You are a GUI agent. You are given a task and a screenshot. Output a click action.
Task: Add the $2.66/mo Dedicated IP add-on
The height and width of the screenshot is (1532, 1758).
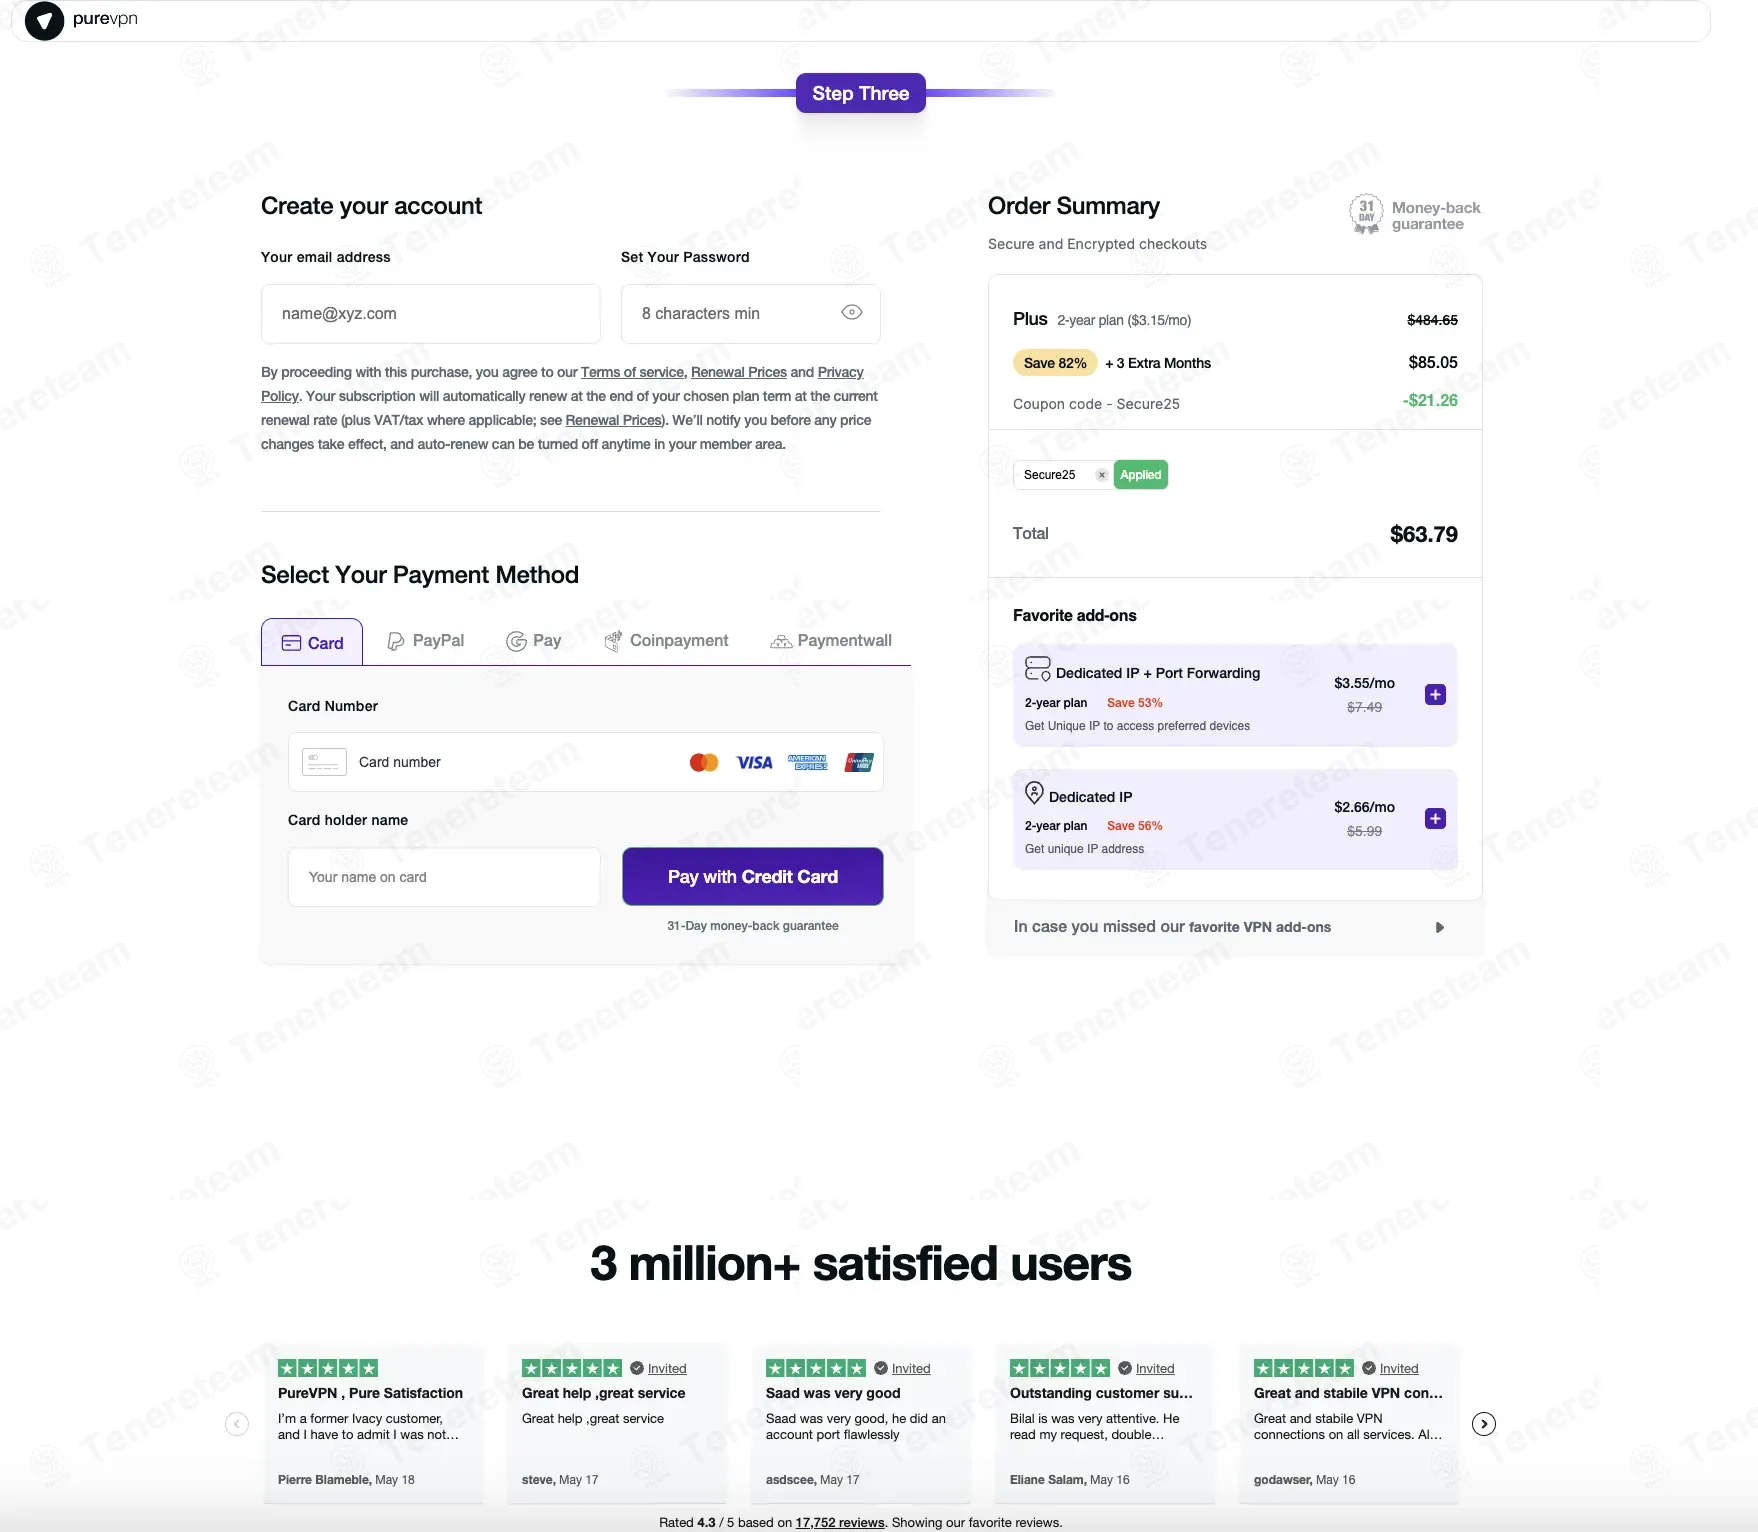pos(1435,818)
